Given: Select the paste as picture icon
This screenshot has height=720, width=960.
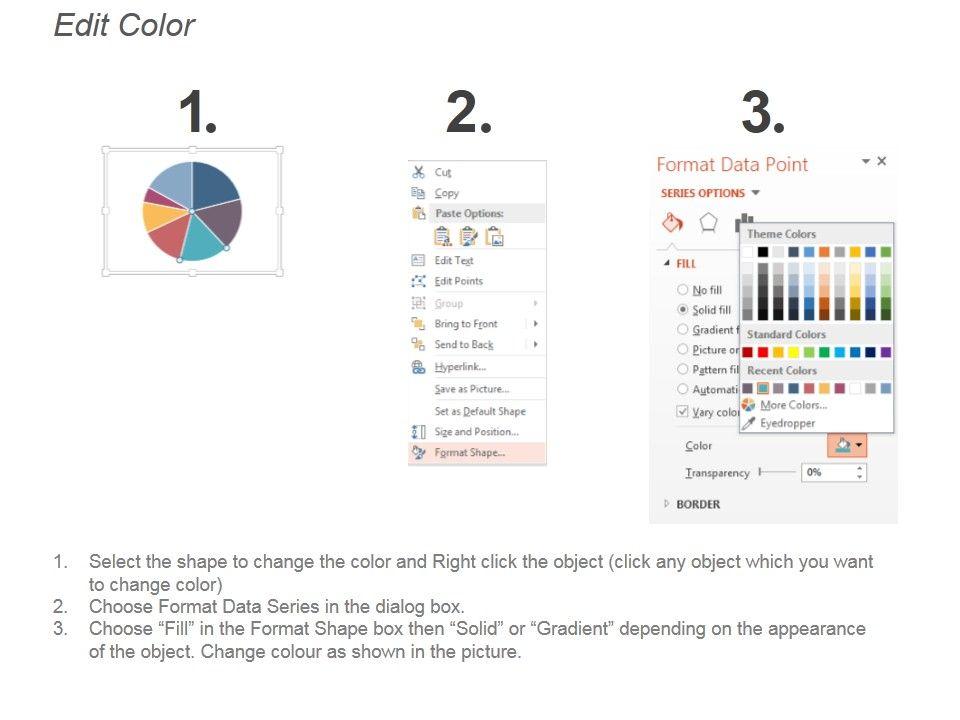Looking at the screenshot, I should click(x=494, y=236).
